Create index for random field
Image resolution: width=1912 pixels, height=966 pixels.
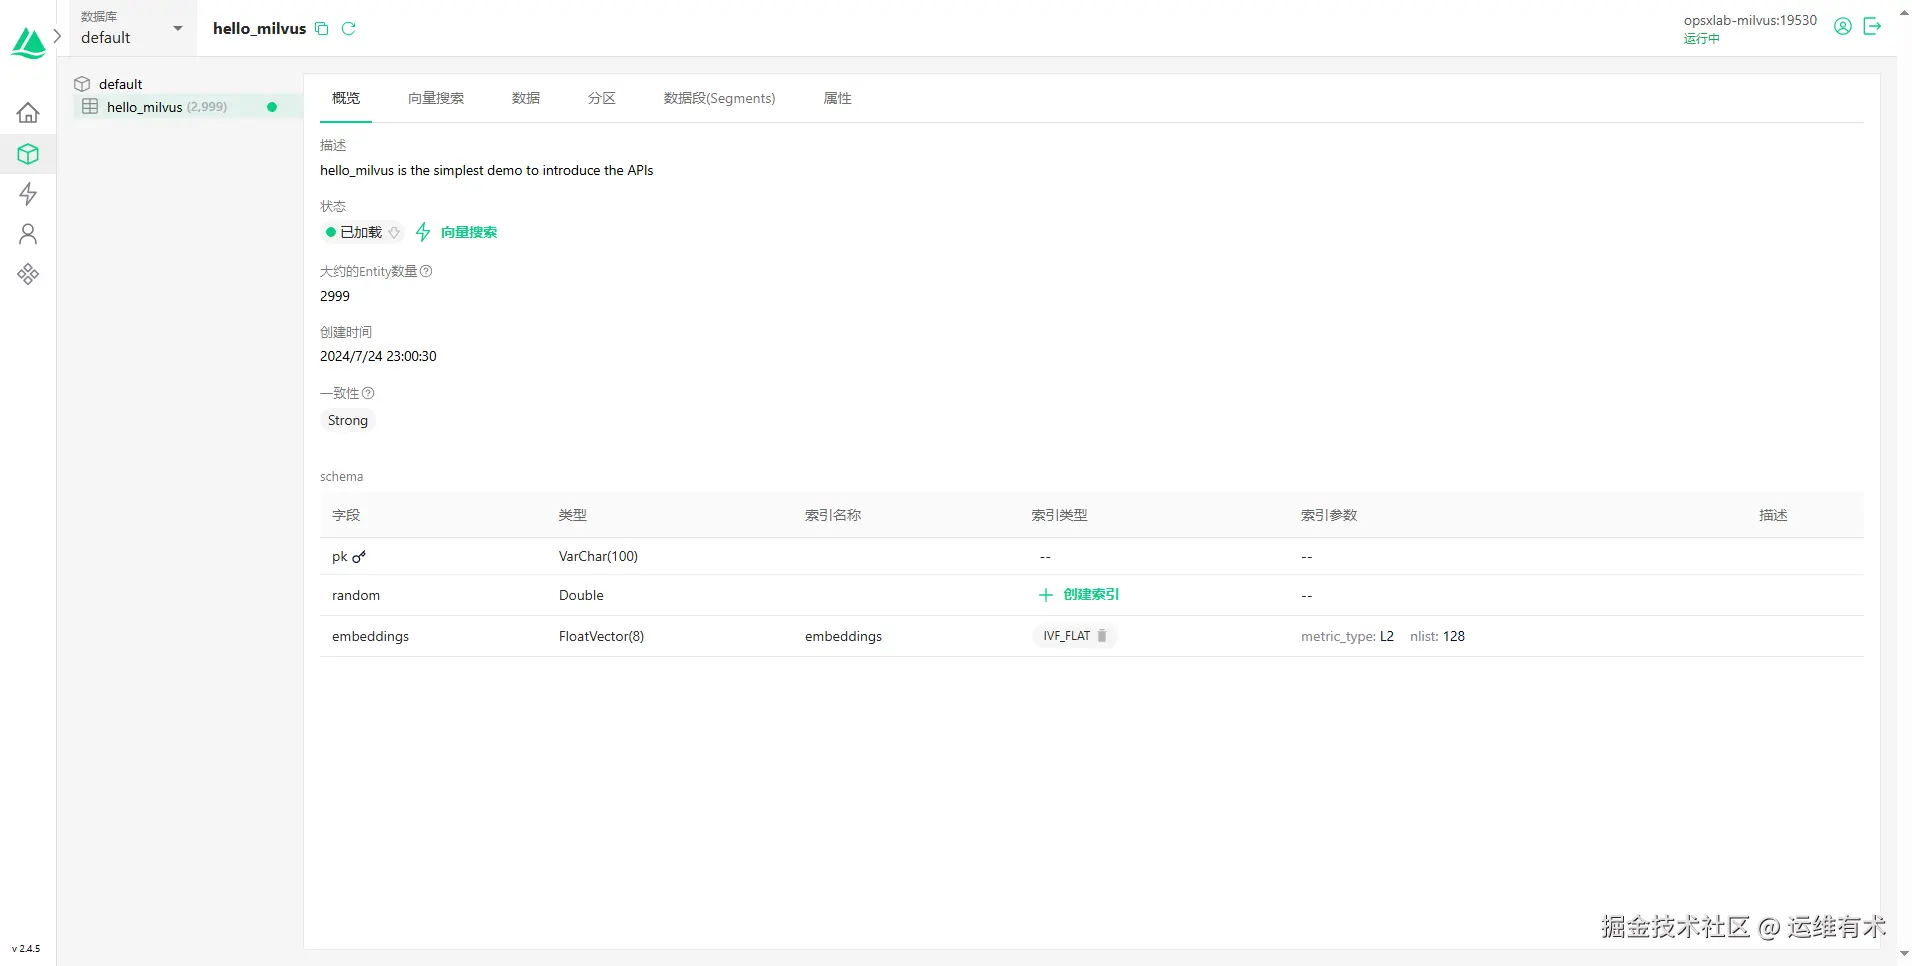(1079, 594)
